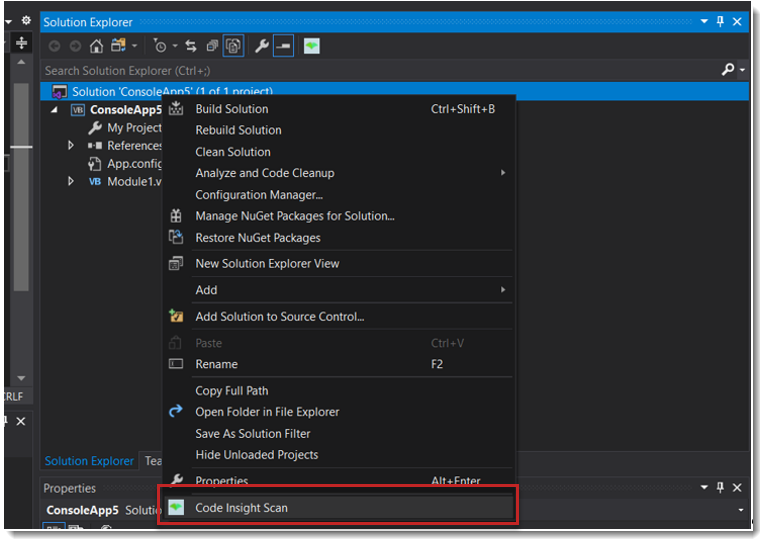Screen dimensions: 760x539
Task: Switch to the Solution Explorer bottom tab
Action: pyautogui.click(x=89, y=461)
